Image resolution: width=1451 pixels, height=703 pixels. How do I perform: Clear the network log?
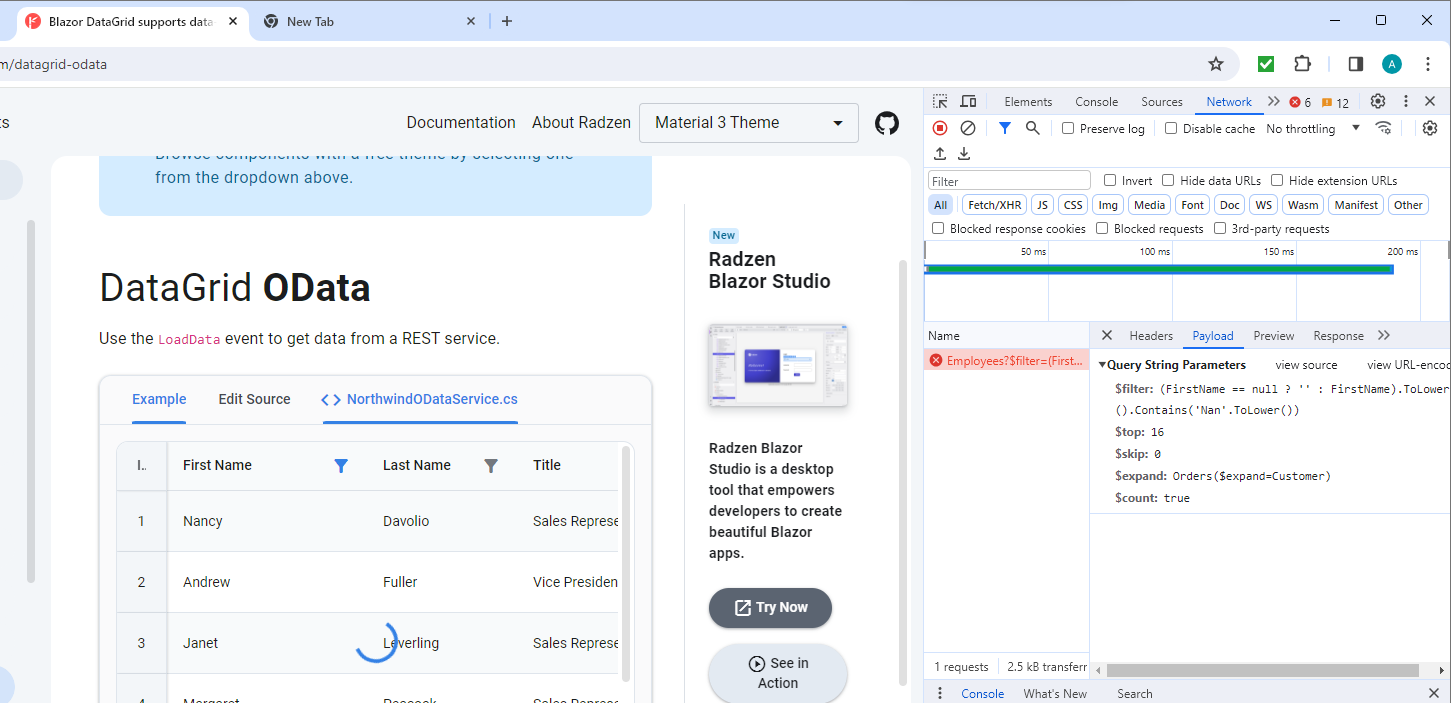tap(968, 128)
